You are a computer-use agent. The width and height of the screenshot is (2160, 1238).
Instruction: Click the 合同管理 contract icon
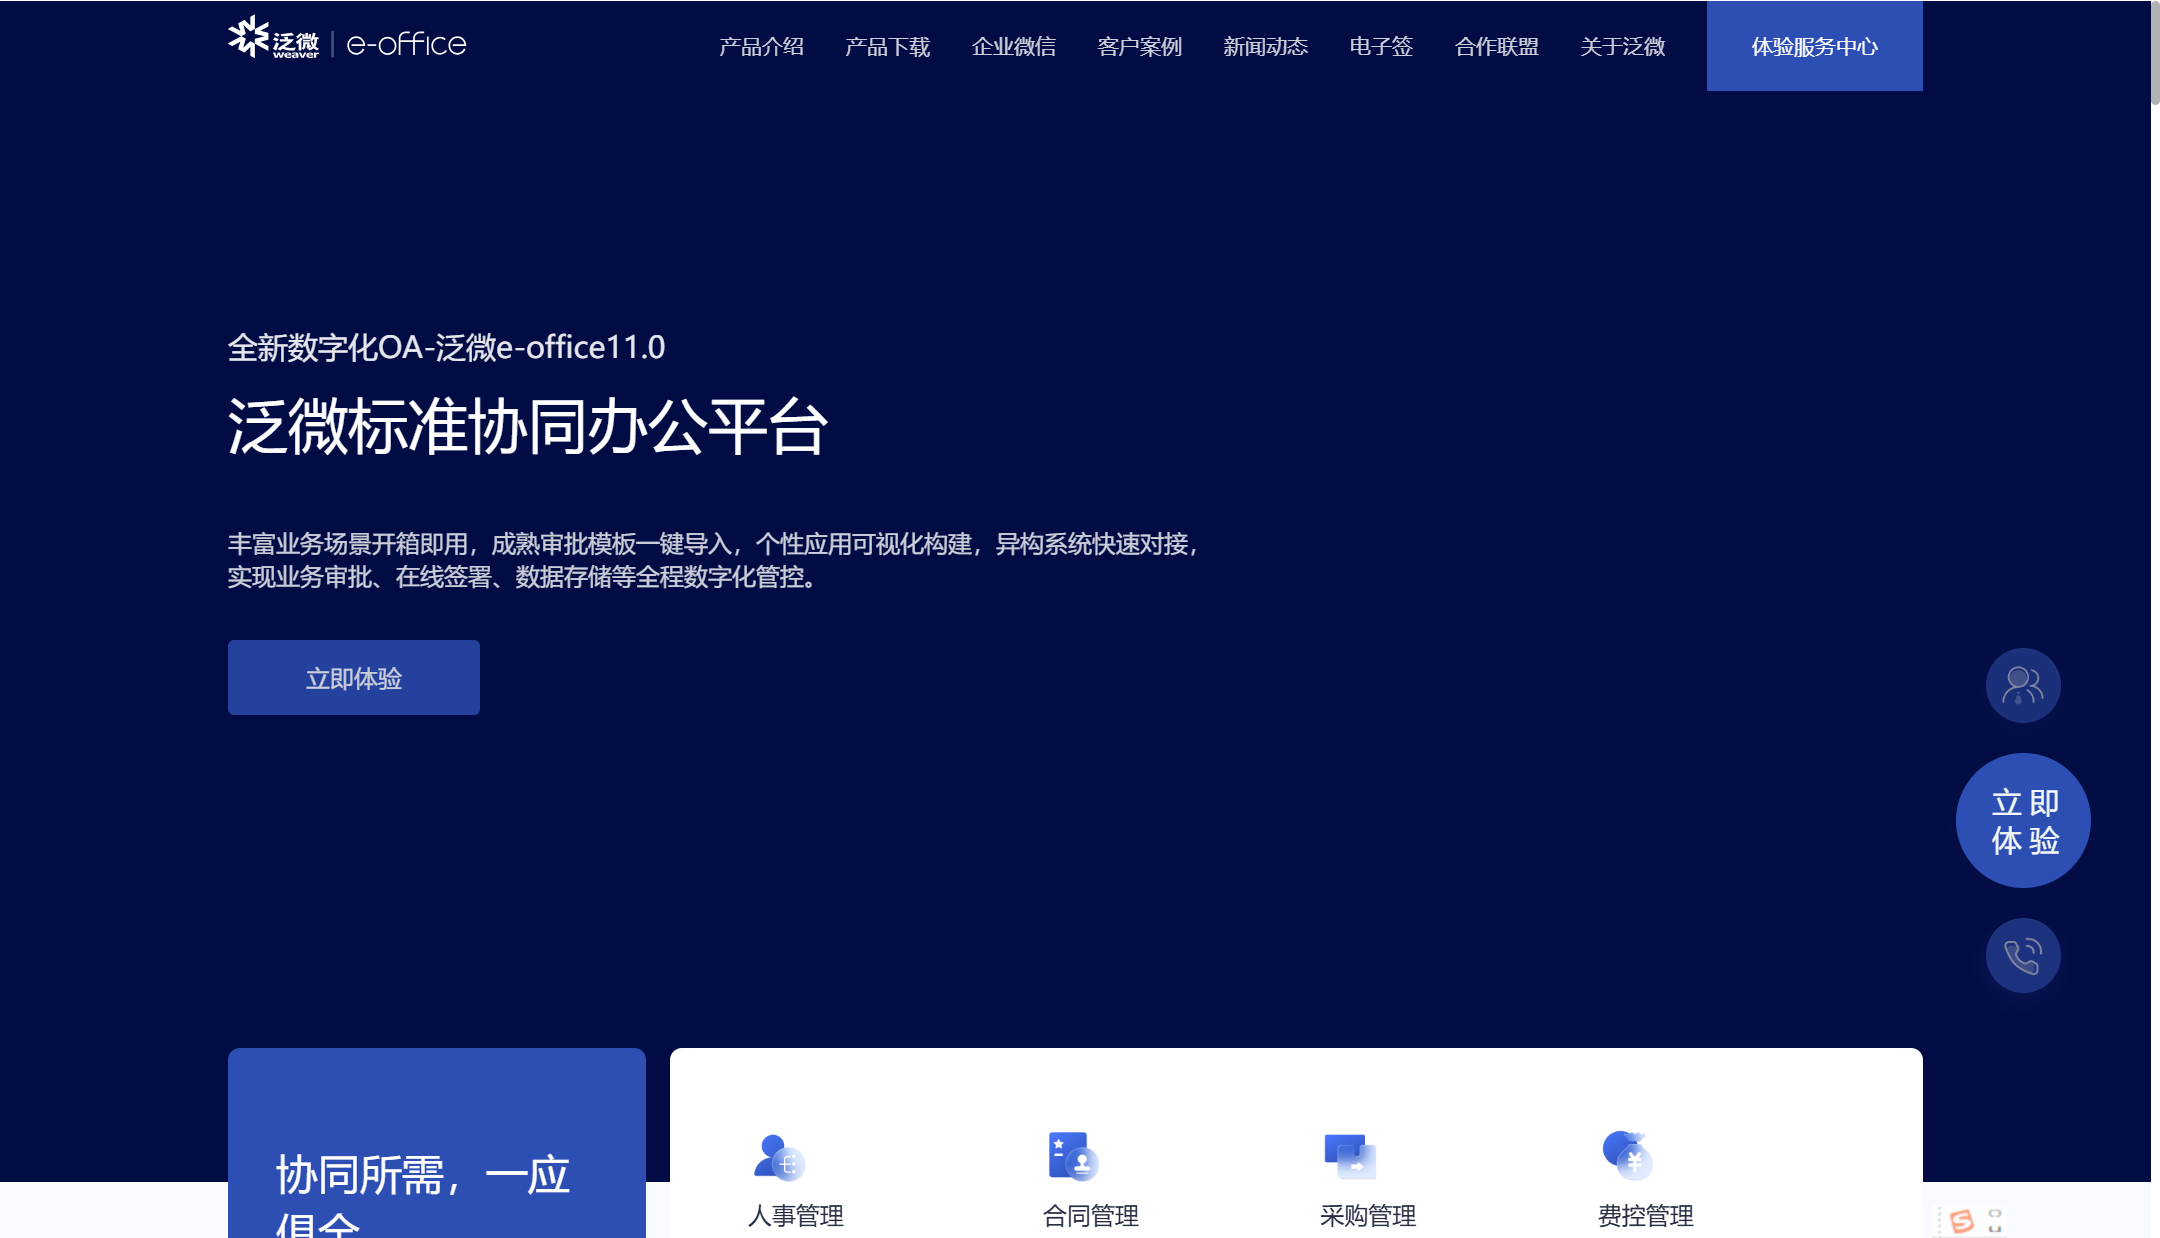click(1072, 1157)
